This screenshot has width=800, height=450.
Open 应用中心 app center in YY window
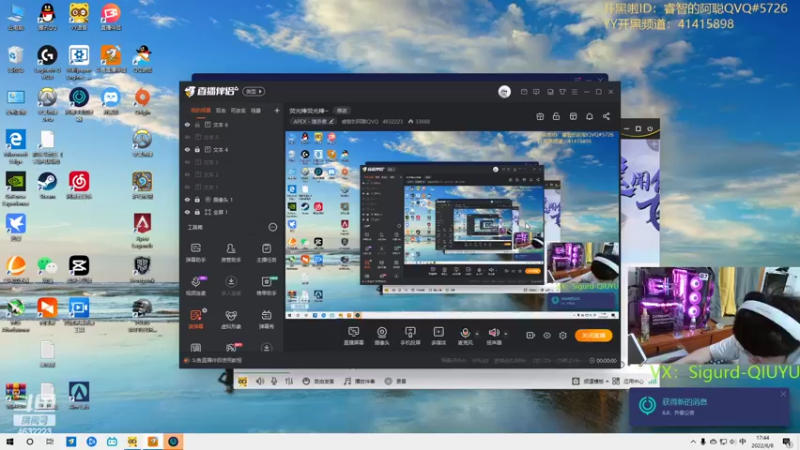(x=628, y=381)
